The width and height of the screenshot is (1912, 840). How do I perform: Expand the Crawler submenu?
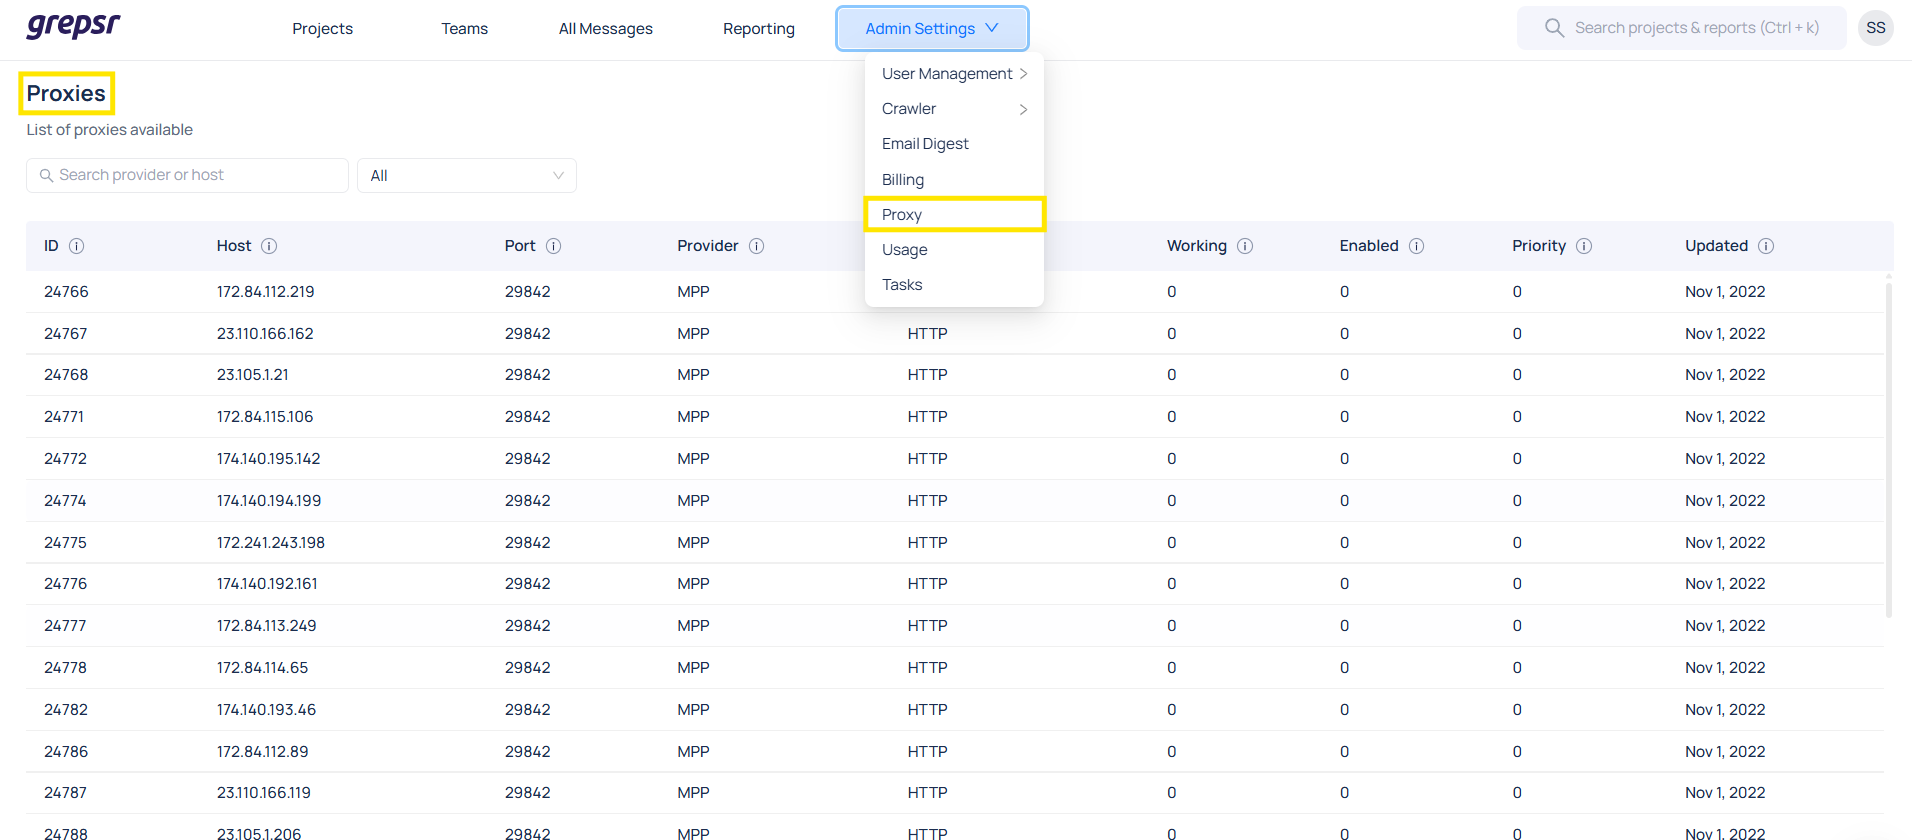tap(954, 109)
